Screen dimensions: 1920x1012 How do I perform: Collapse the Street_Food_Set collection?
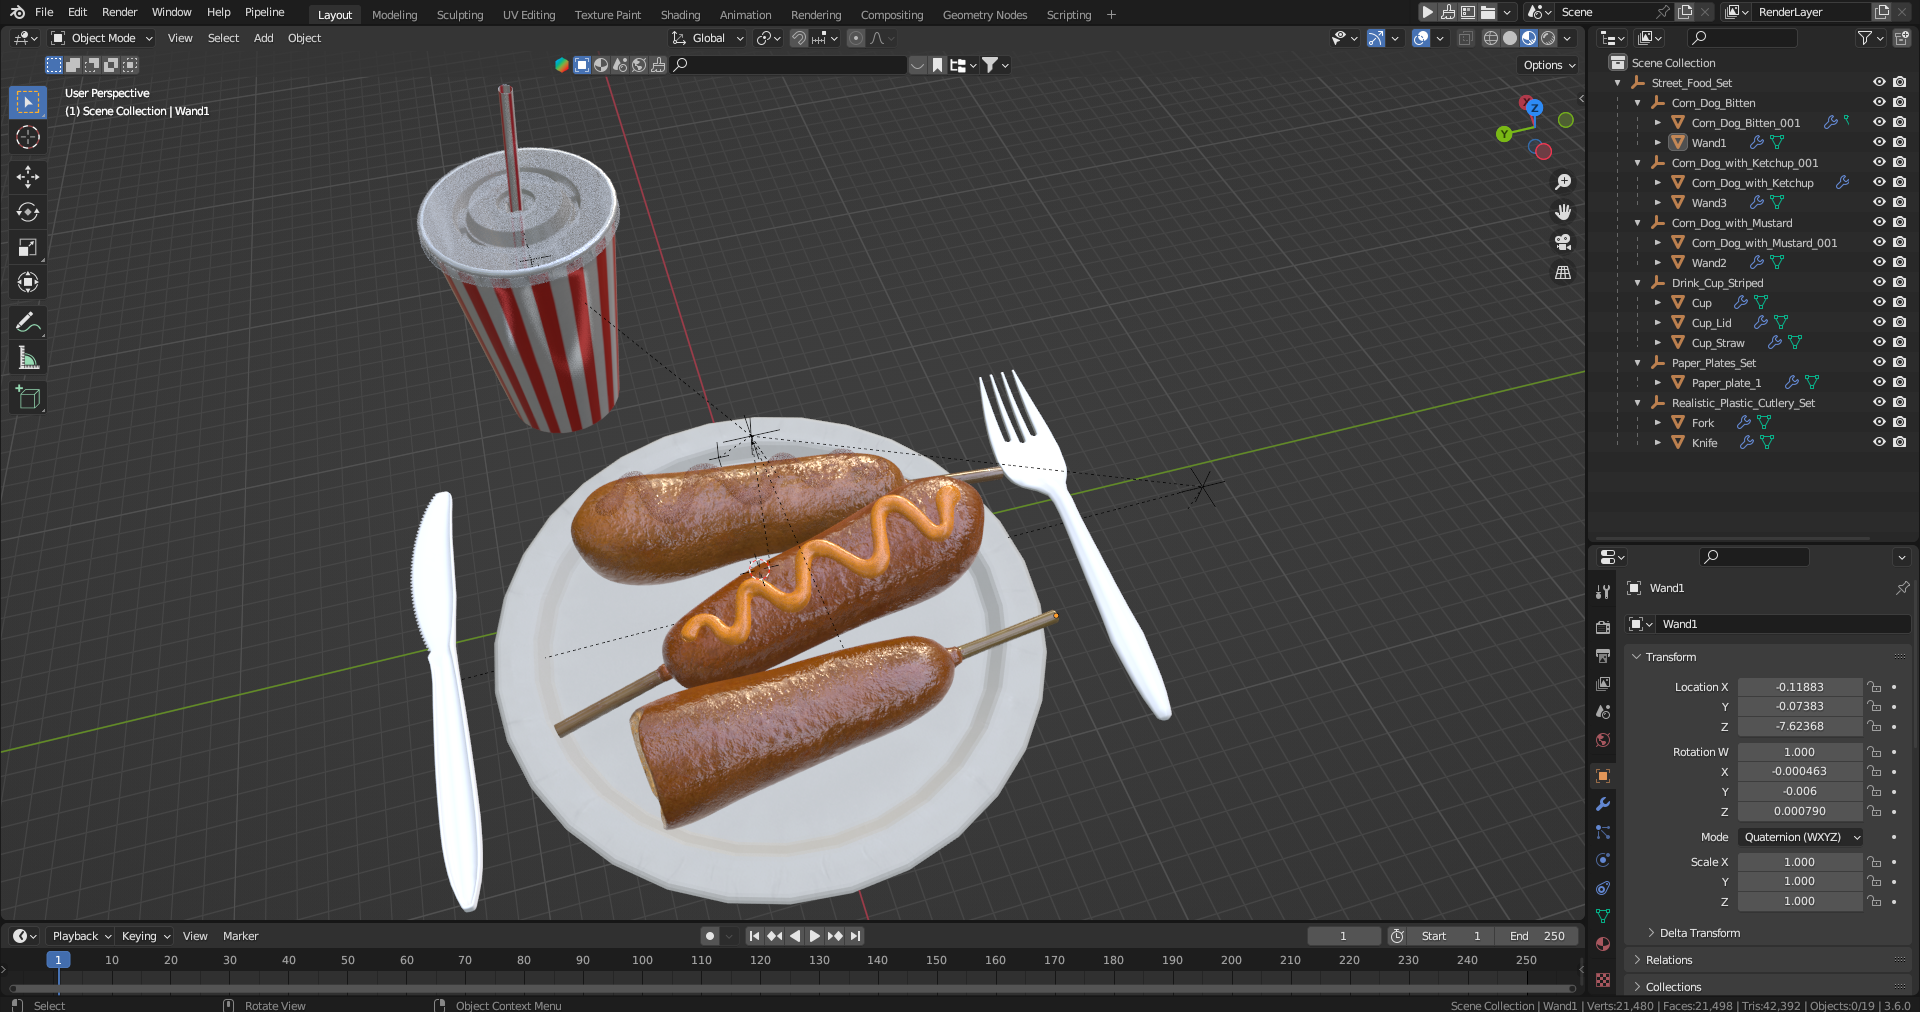pyautogui.click(x=1618, y=83)
